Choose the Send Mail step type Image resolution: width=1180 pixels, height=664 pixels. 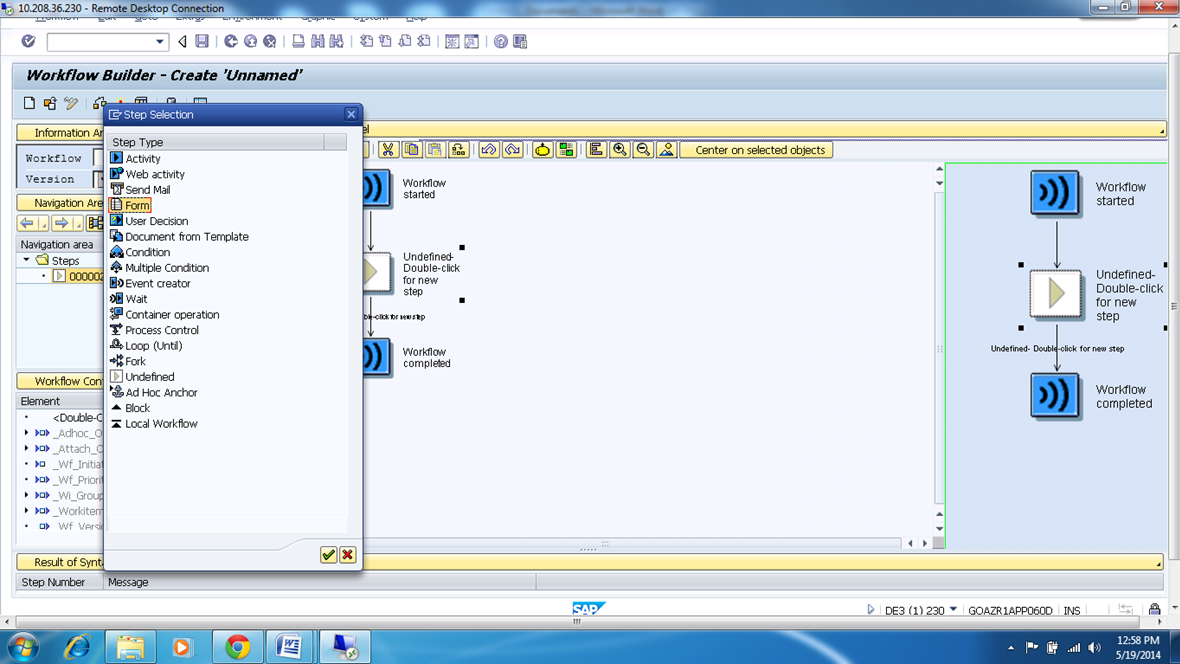(150, 189)
